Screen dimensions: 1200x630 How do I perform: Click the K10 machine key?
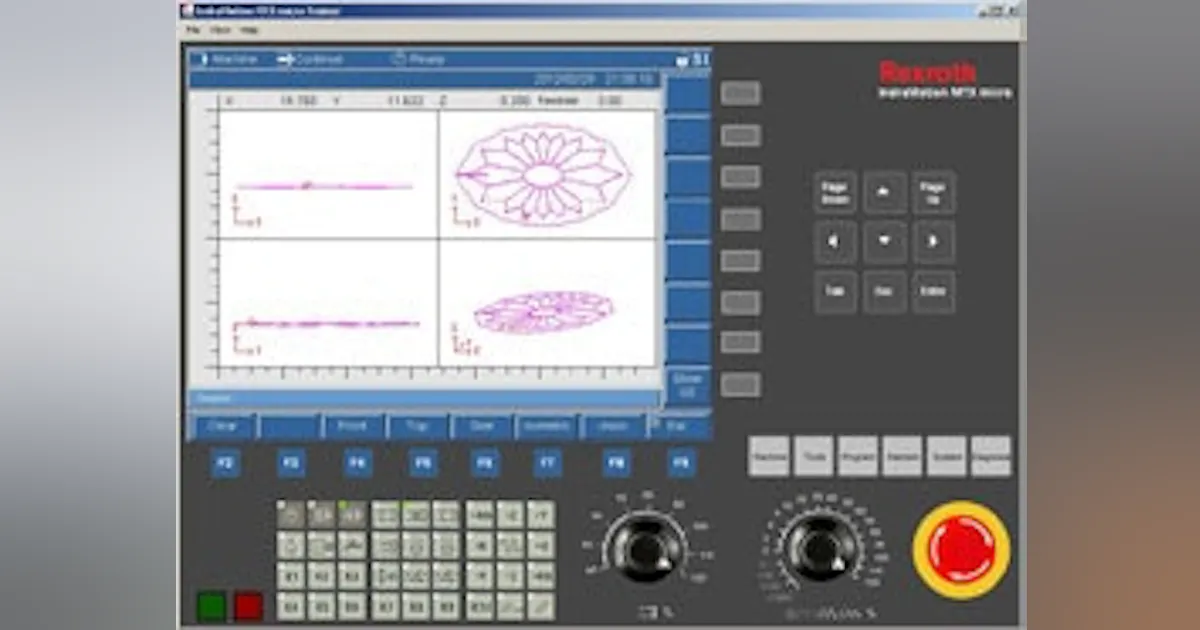480,606
